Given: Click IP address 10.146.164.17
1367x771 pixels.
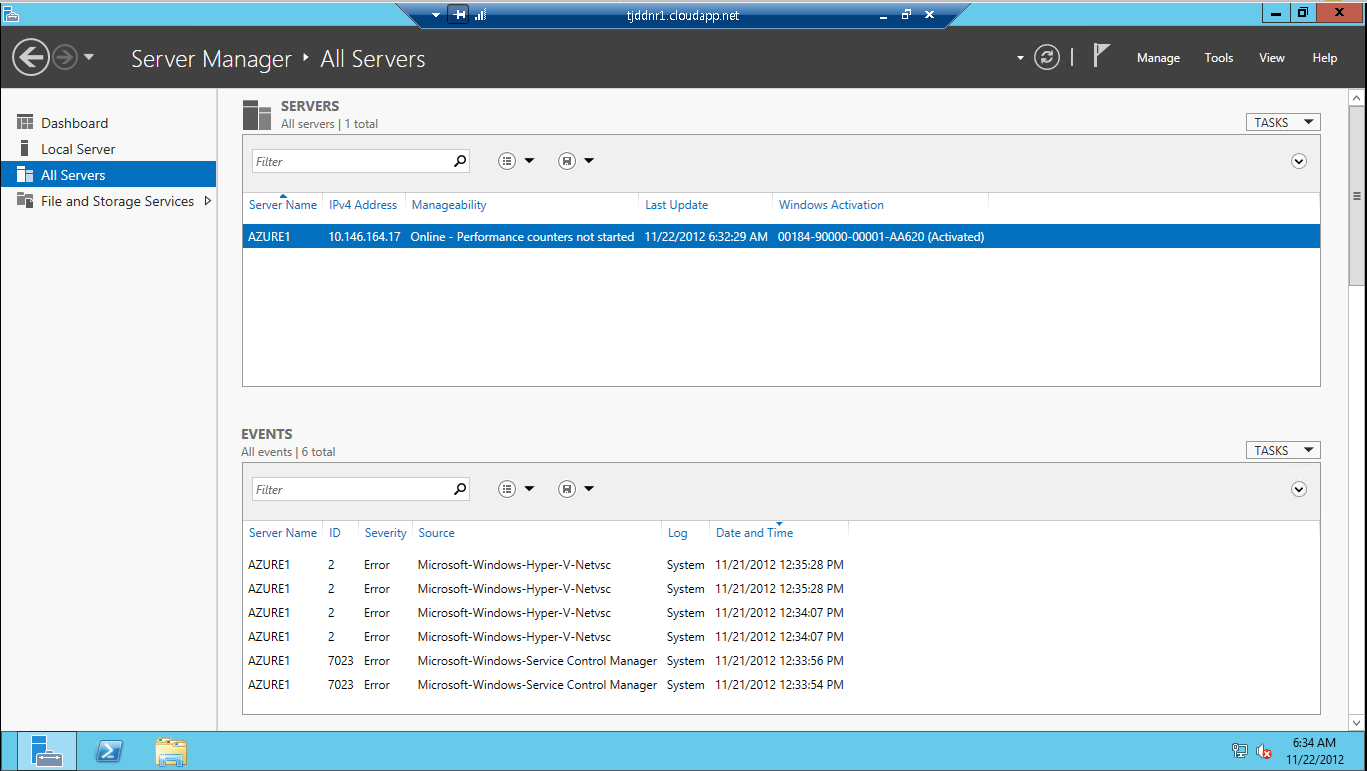Looking at the screenshot, I should (364, 237).
